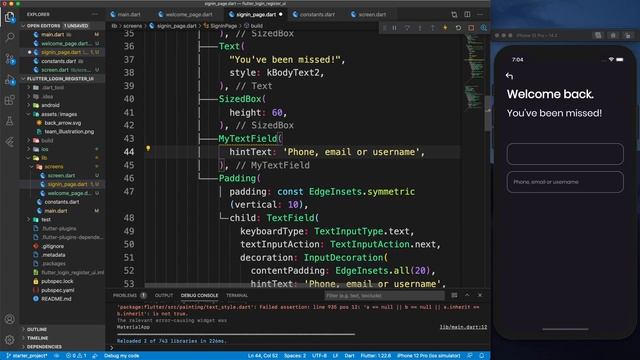Split the editor to the right
The height and width of the screenshot is (360, 640).
click(467, 14)
